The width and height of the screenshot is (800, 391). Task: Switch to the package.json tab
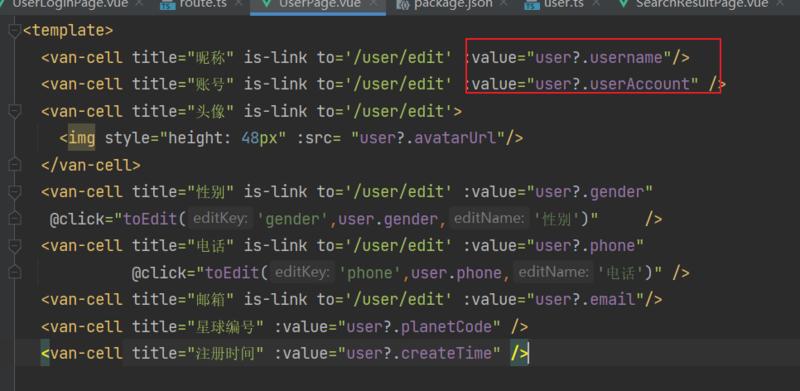point(453,4)
